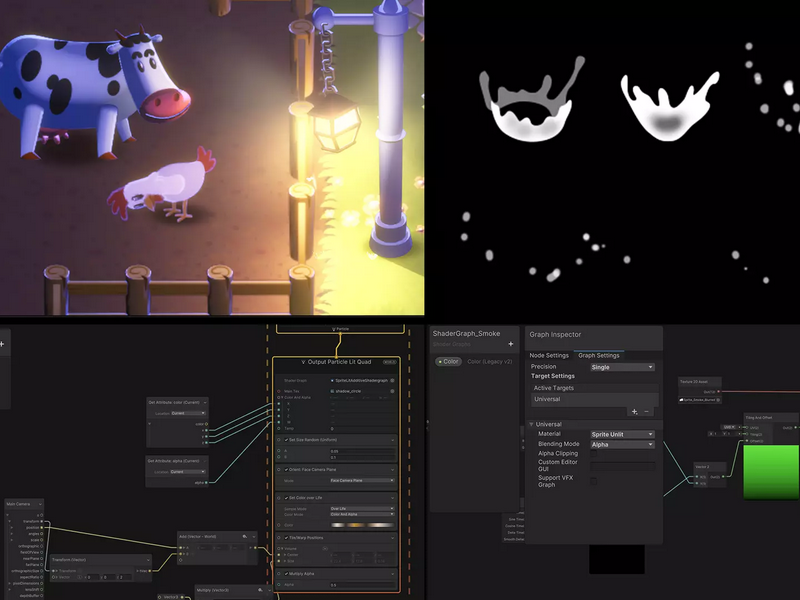
Task: Remove the active target with minus
Action: click(646, 411)
